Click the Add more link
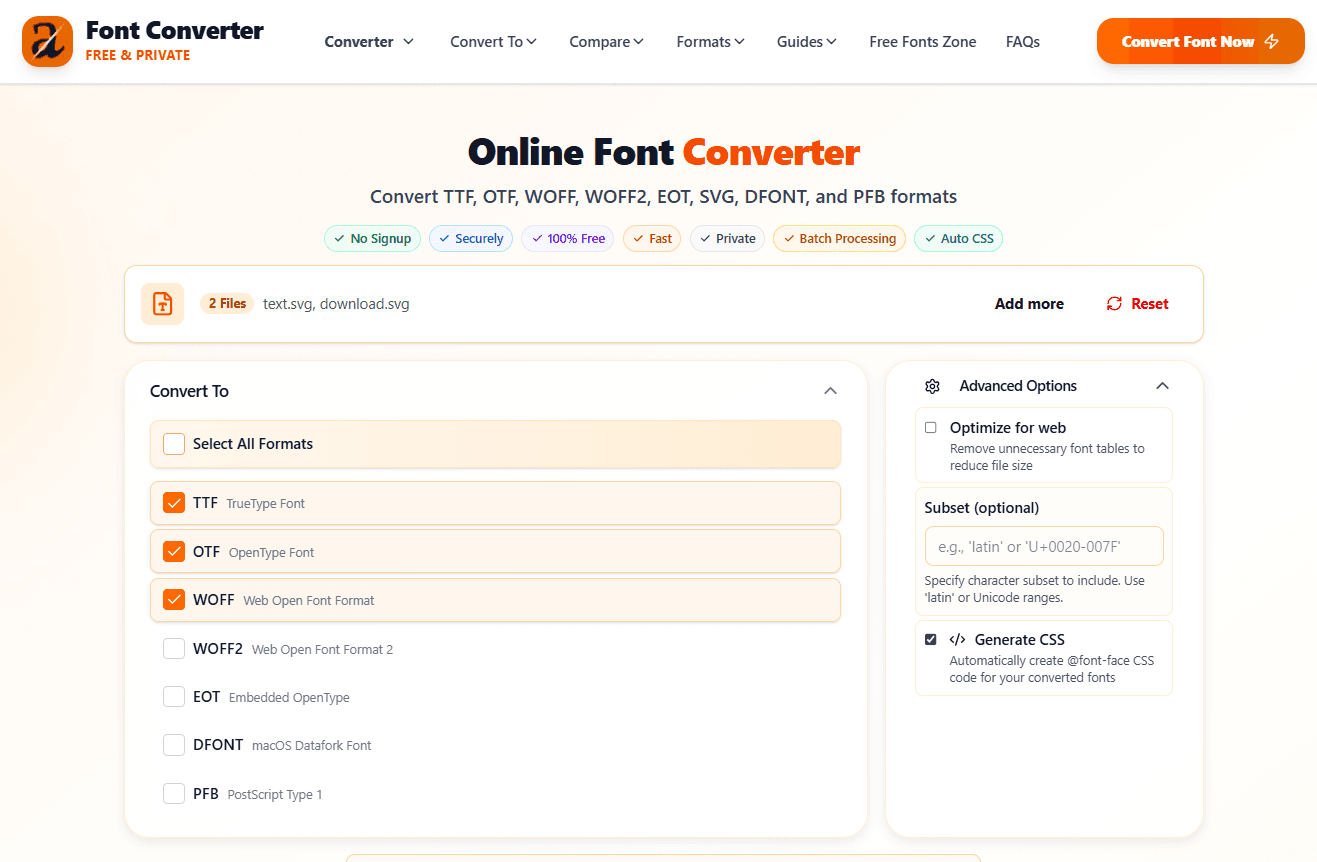This screenshot has width=1317, height=862. point(1029,303)
